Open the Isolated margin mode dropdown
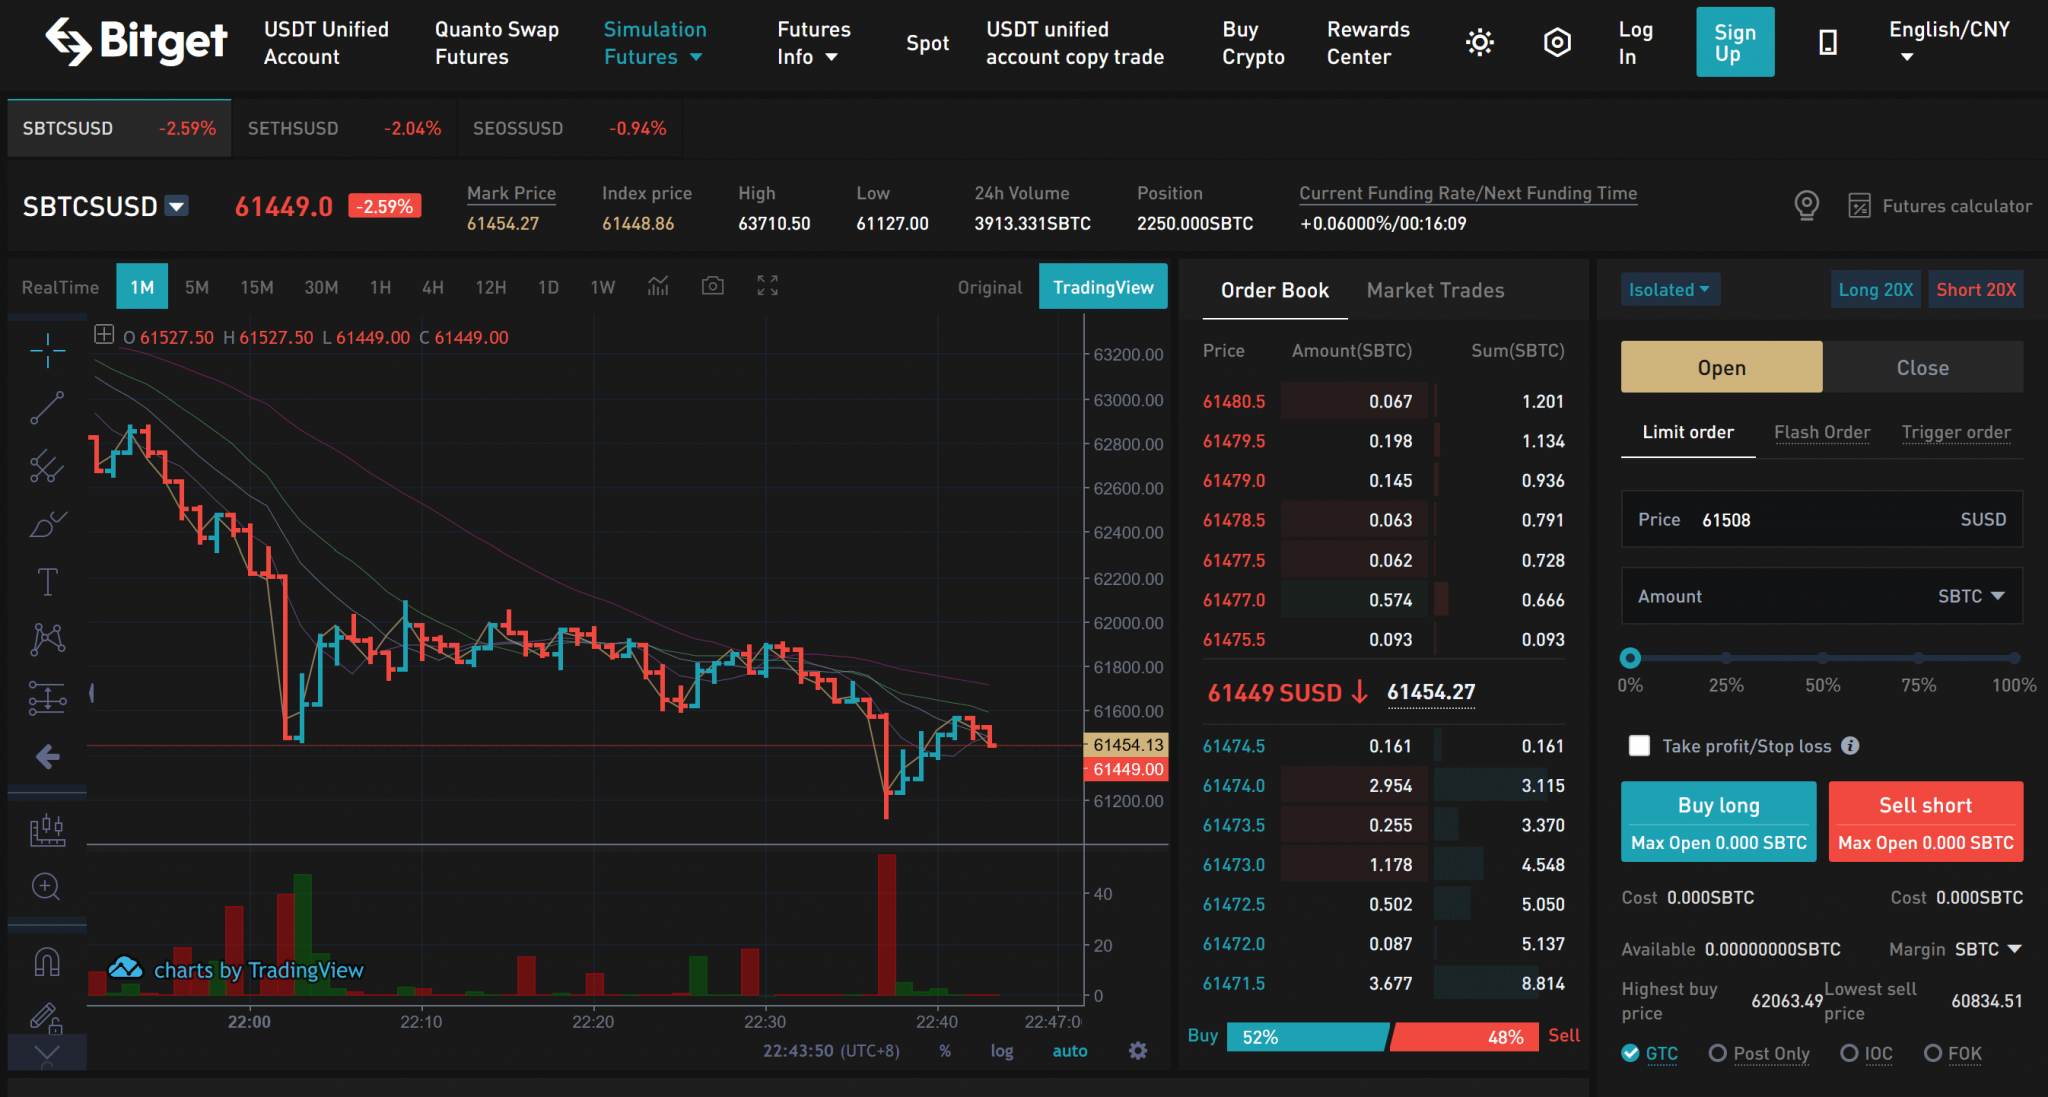Image resolution: width=2048 pixels, height=1097 pixels. point(1669,289)
